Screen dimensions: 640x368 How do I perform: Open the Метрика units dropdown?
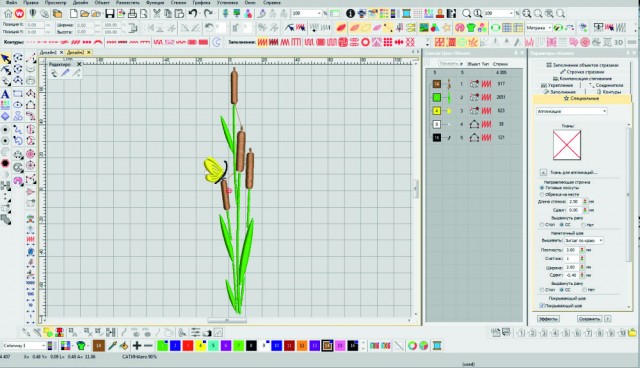point(538,28)
